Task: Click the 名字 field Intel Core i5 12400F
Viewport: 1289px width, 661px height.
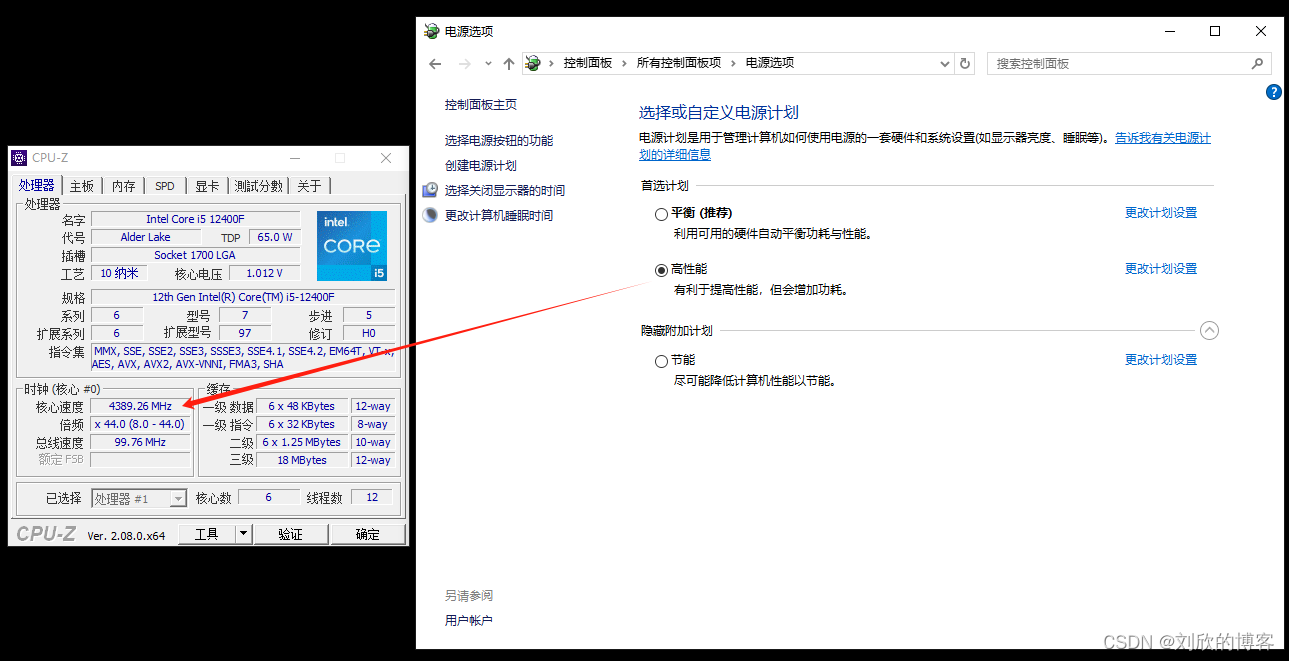Action: coord(195,219)
